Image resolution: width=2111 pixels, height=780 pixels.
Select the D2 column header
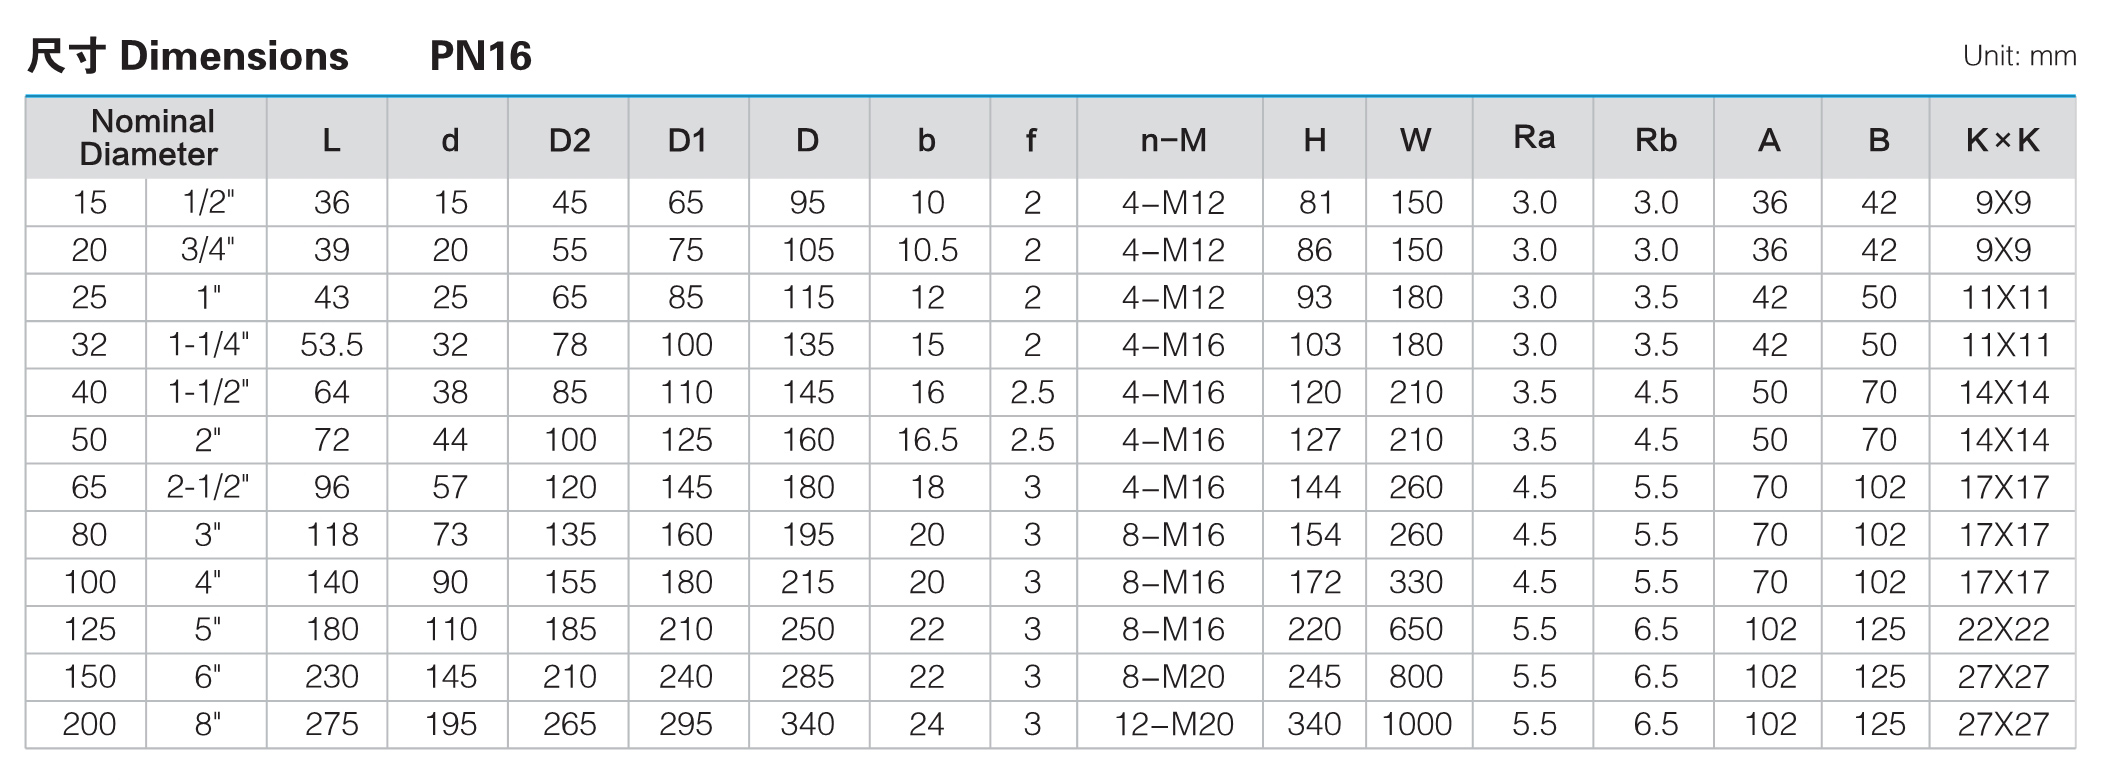coord(568,138)
